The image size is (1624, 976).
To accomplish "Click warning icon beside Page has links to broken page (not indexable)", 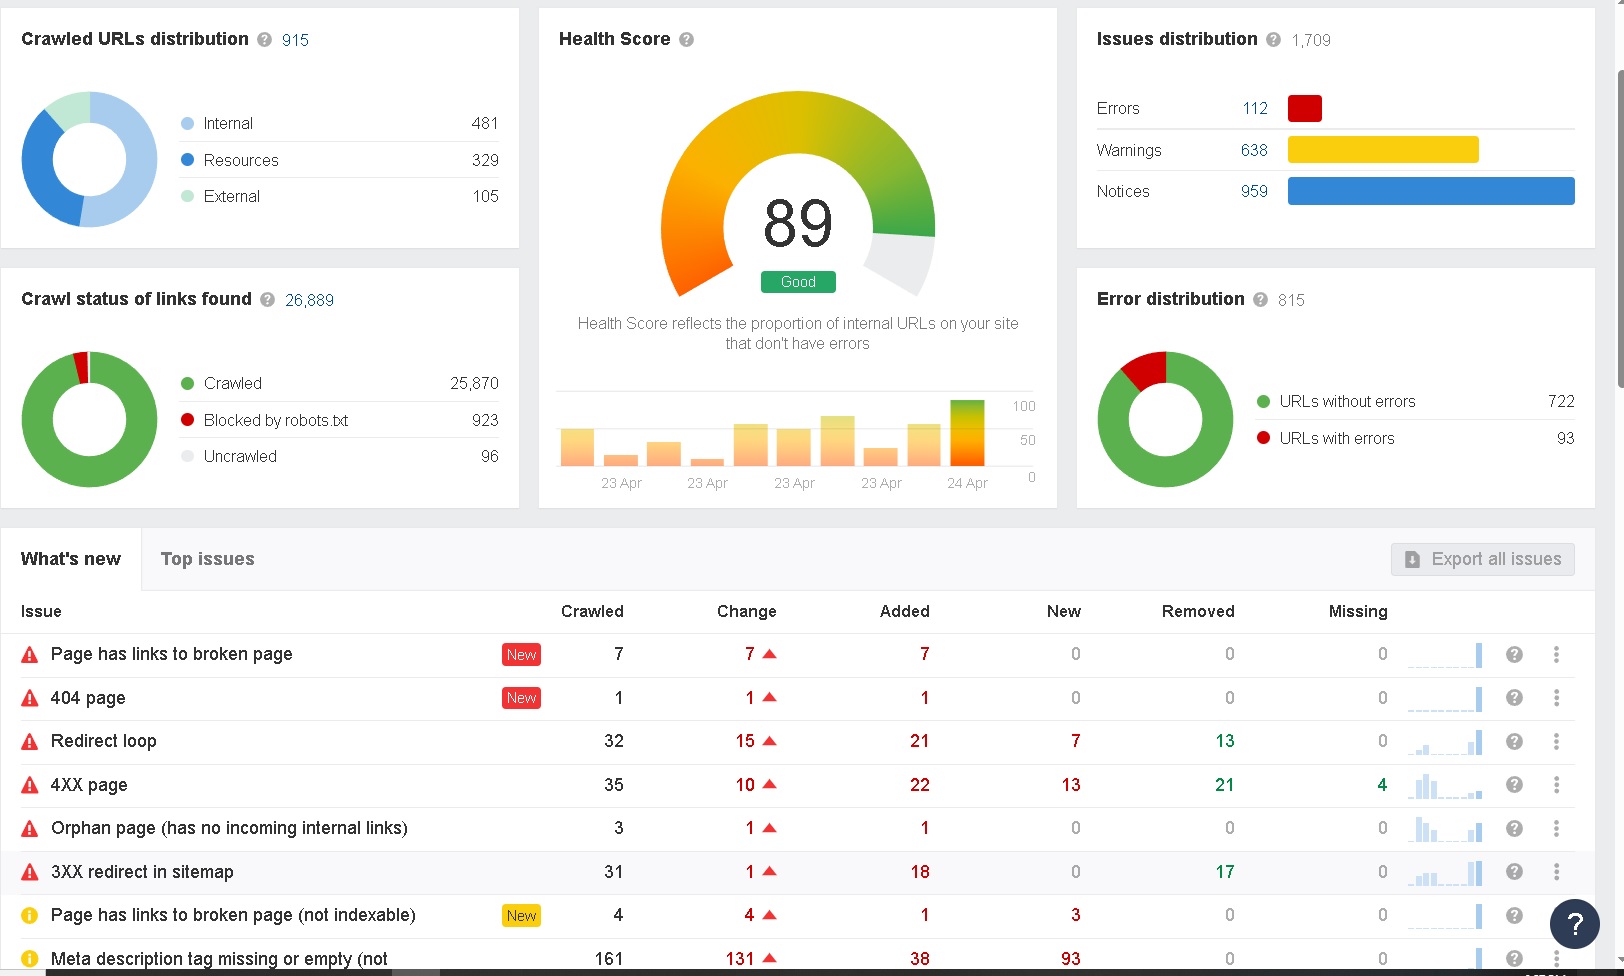I will tap(30, 916).
